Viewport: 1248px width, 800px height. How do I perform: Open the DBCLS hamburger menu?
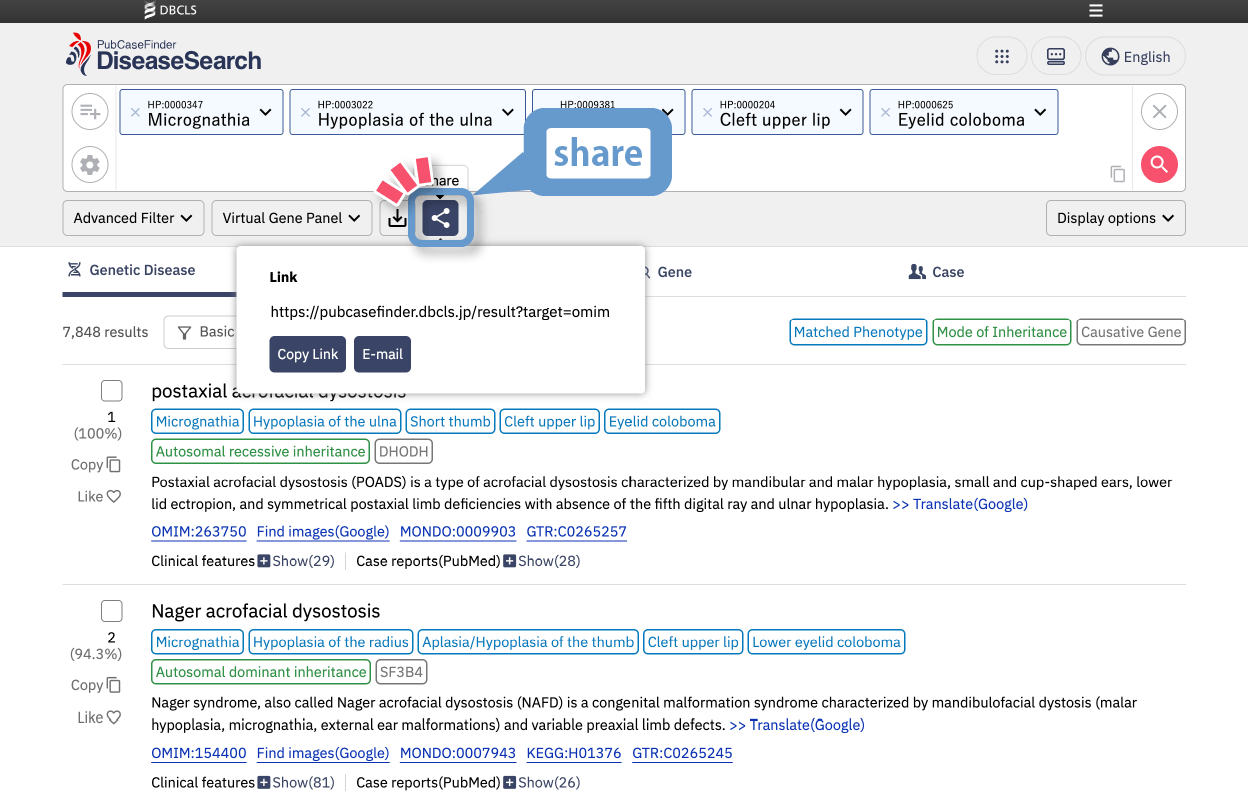[x=1096, y=11]
